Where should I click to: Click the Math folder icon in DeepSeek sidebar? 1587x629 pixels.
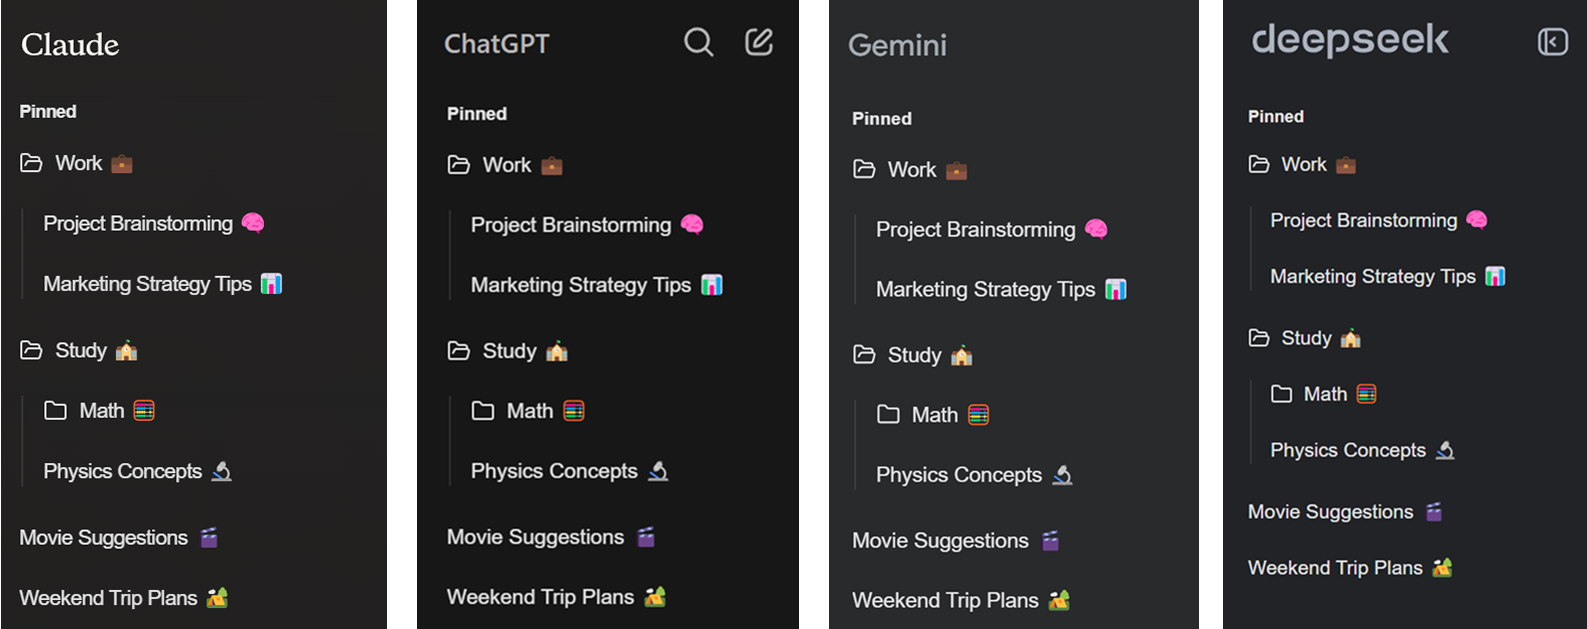click(x=1281, y=394)
